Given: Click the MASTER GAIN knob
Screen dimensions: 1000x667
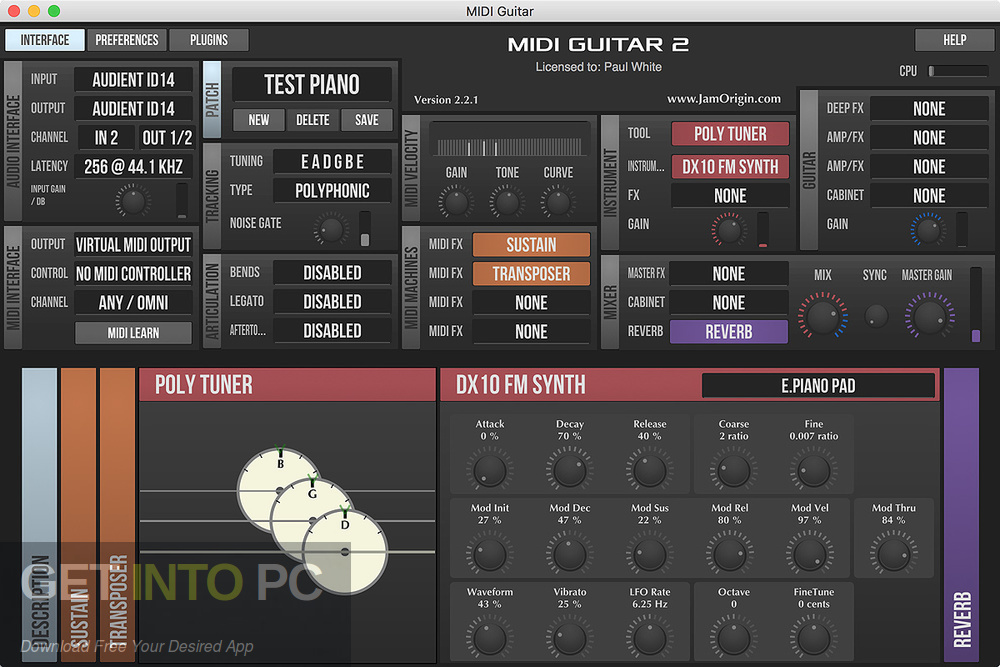Looking at the screenshot, I should 929,316.
